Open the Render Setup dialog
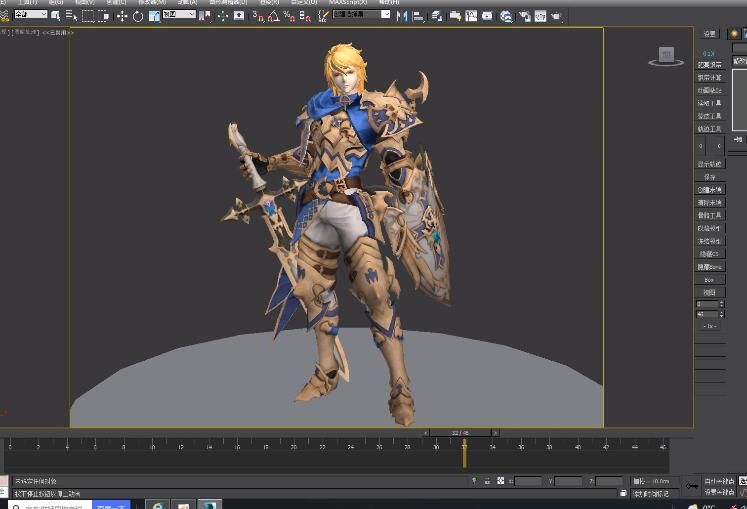This screenshot has height=509, width=747. [525, 16]
